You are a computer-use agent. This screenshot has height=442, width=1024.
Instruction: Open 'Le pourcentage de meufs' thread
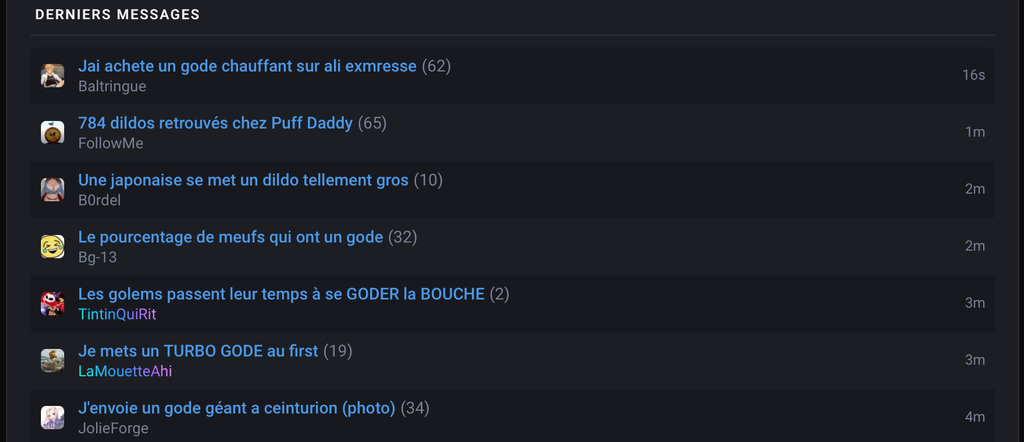231,237
